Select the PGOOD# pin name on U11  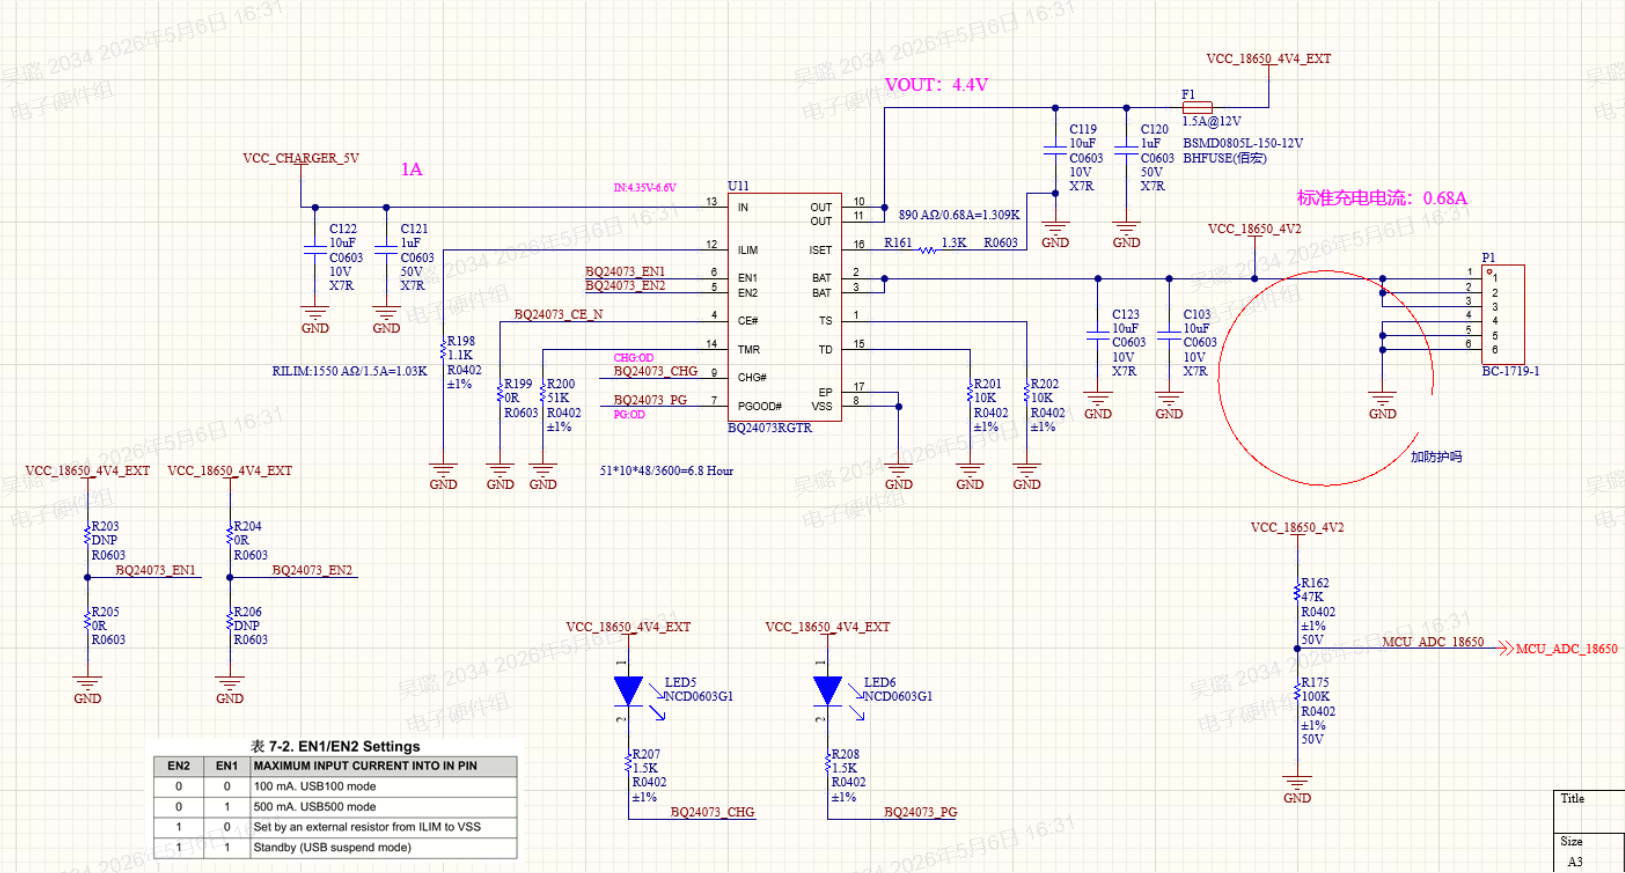point(760,406)
